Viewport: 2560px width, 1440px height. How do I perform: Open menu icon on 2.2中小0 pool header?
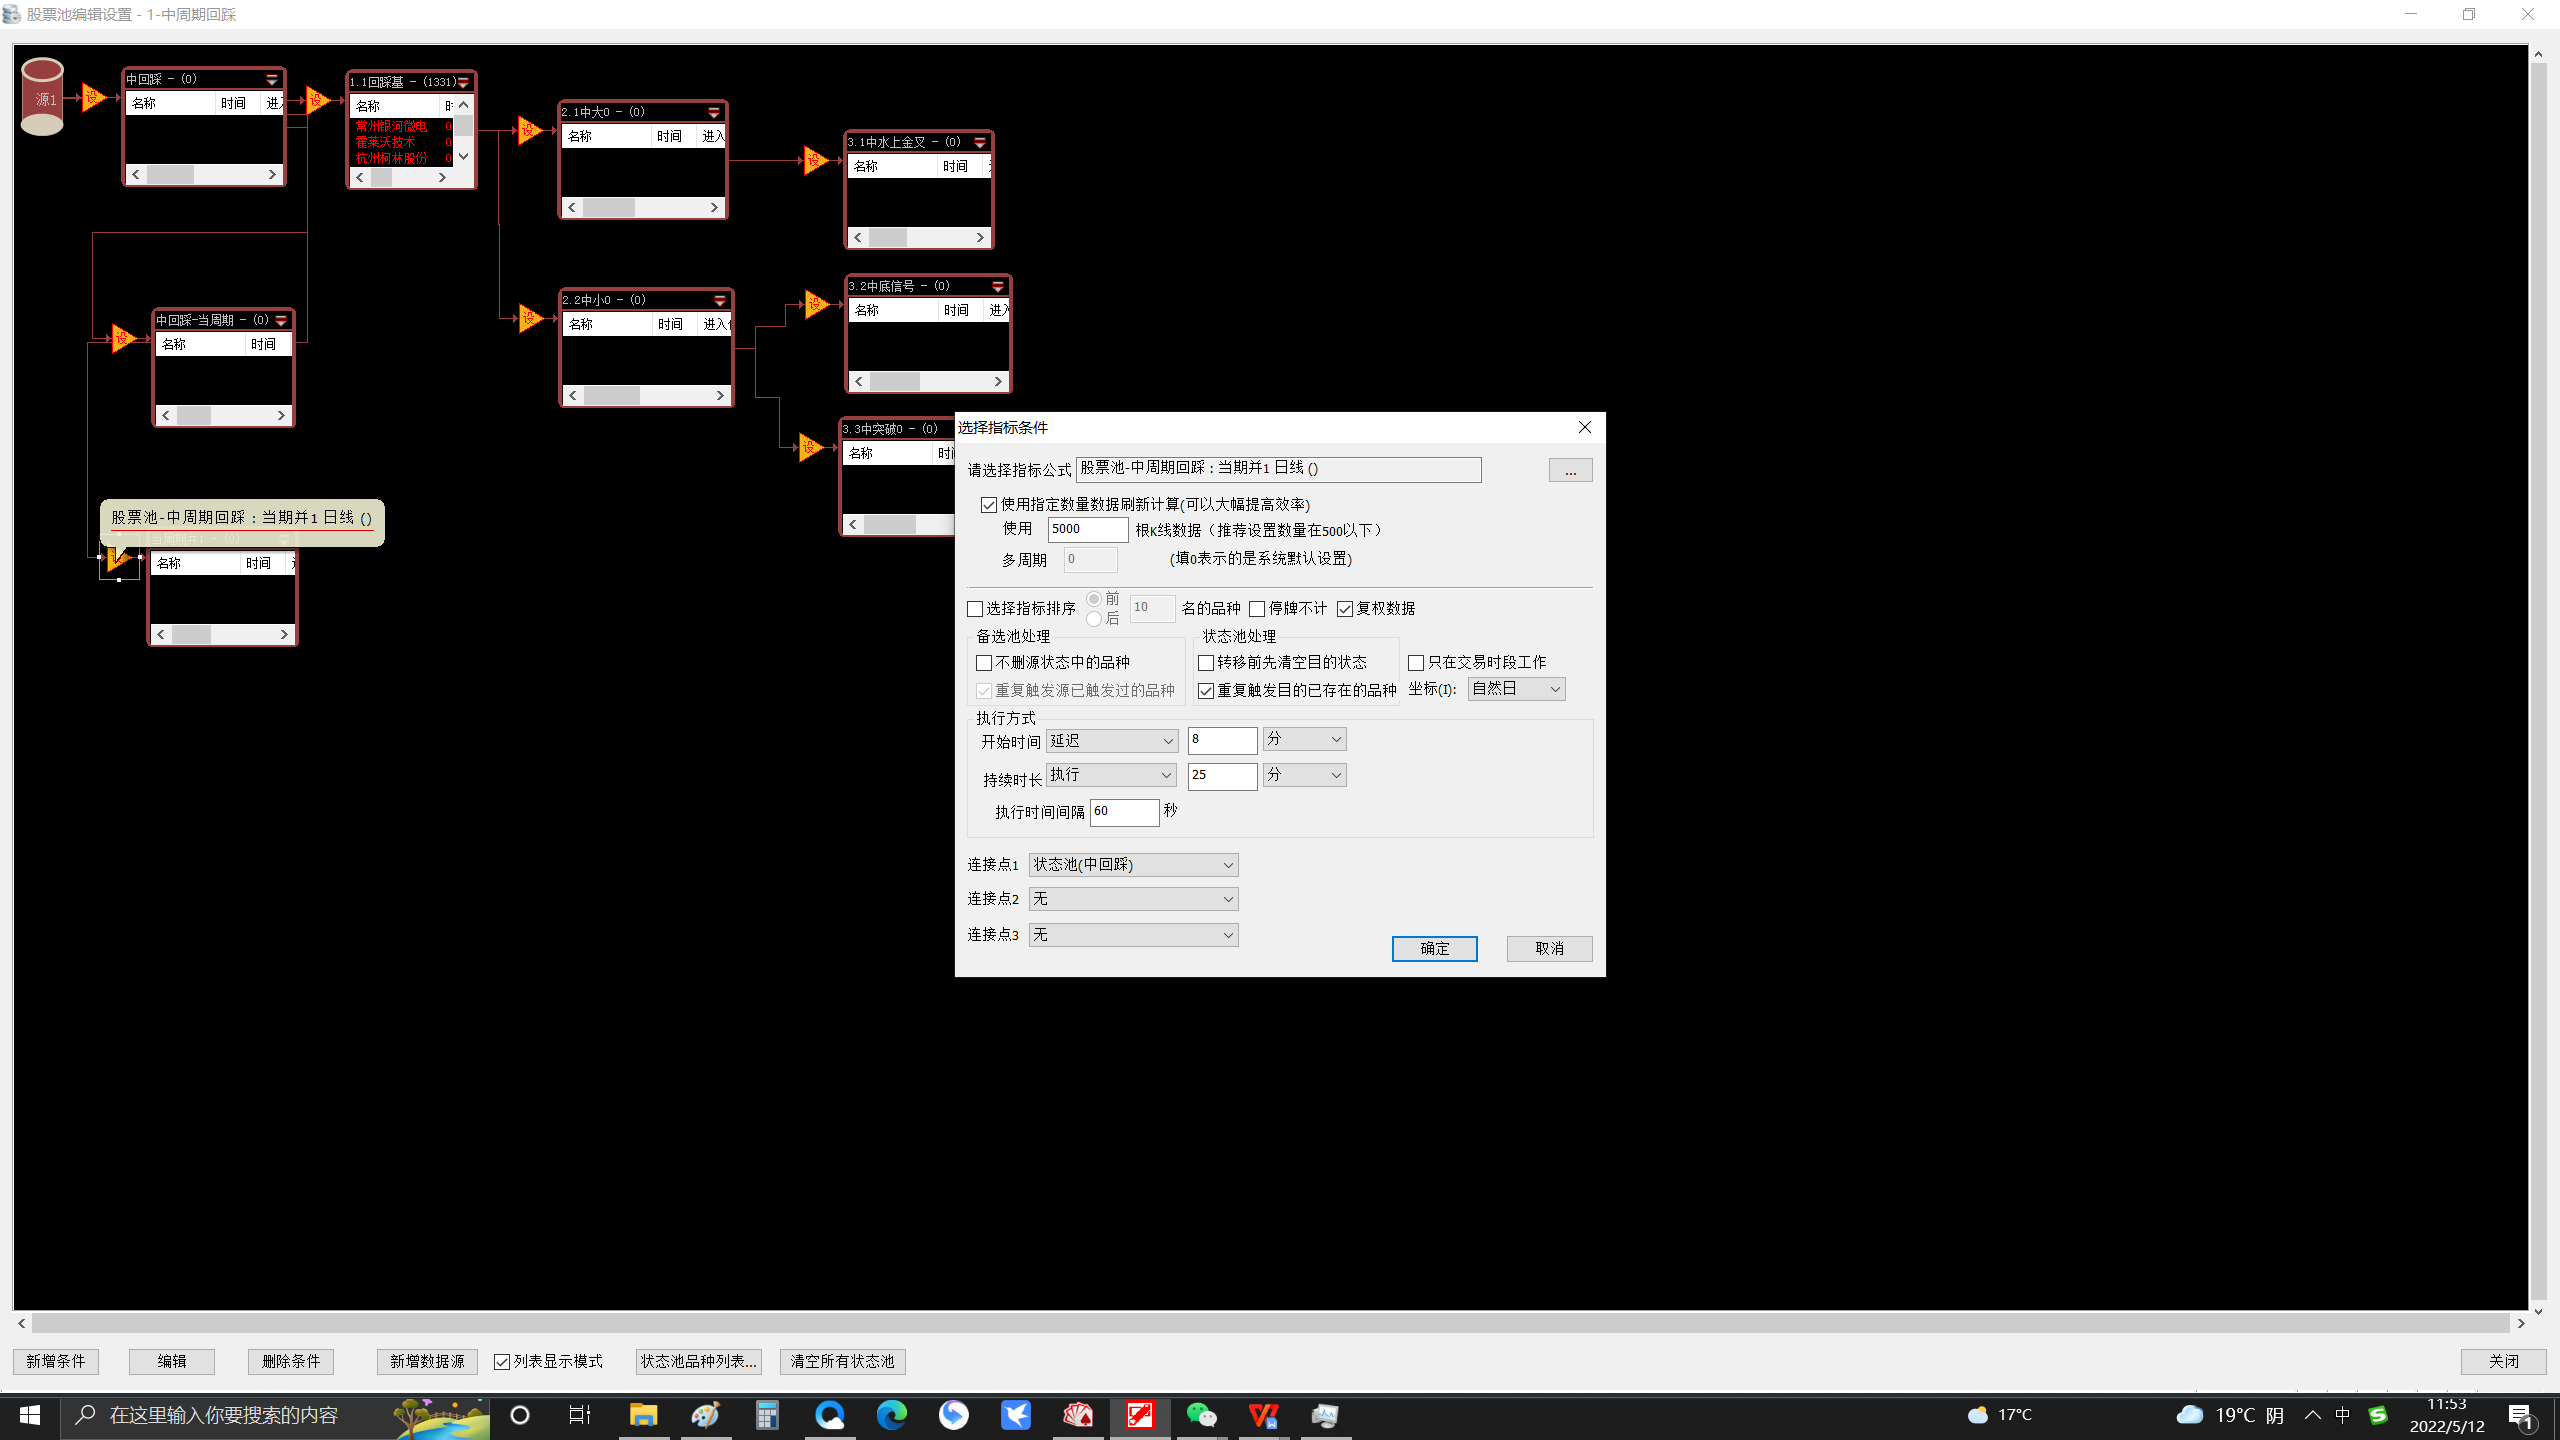720,300
